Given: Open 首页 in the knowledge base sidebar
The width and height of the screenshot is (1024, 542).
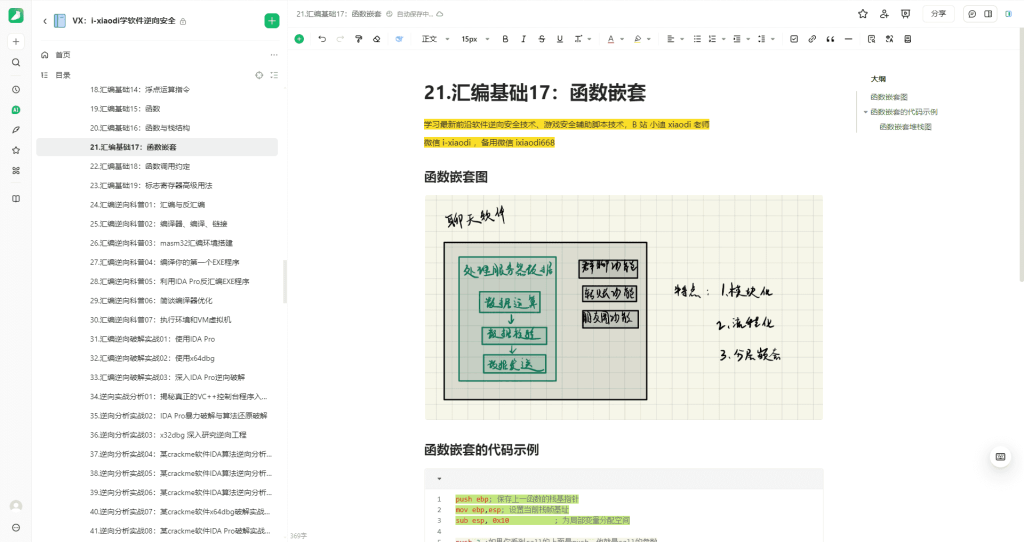Looking at the screenshot, I should pos(63,55).
